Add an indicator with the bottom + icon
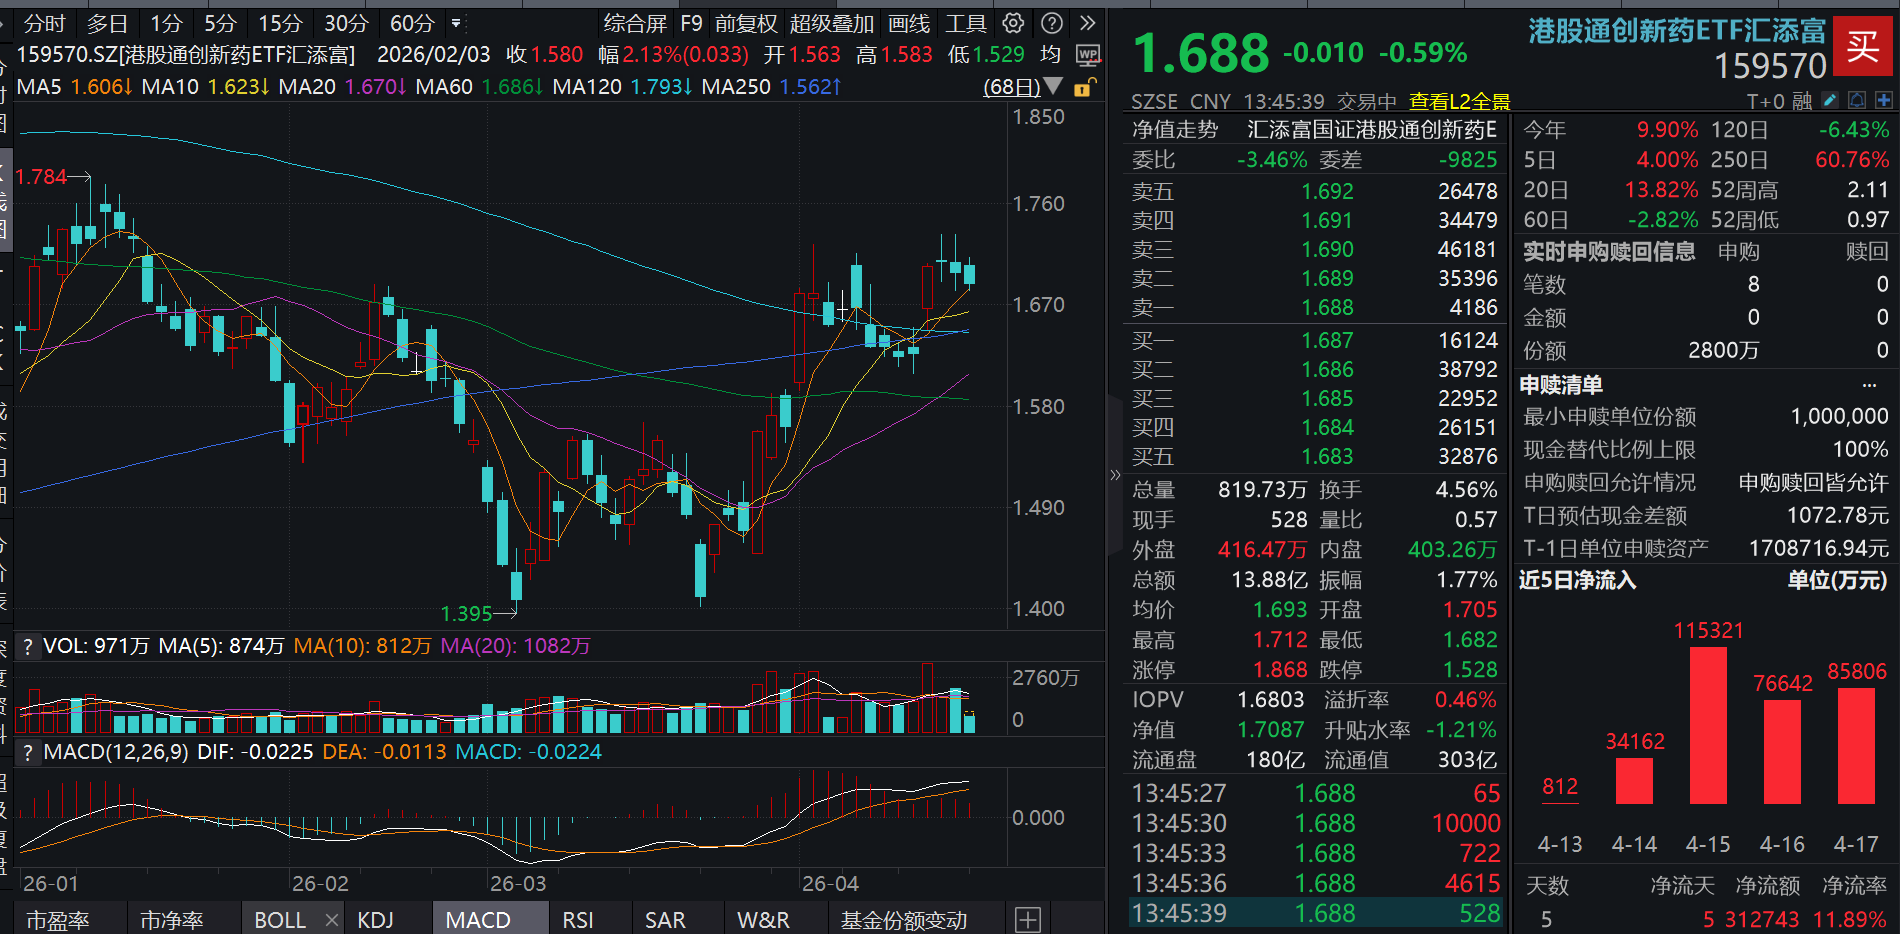Screen dimensions: 1900x934 pyautogui.click(x=1026, y=919)
